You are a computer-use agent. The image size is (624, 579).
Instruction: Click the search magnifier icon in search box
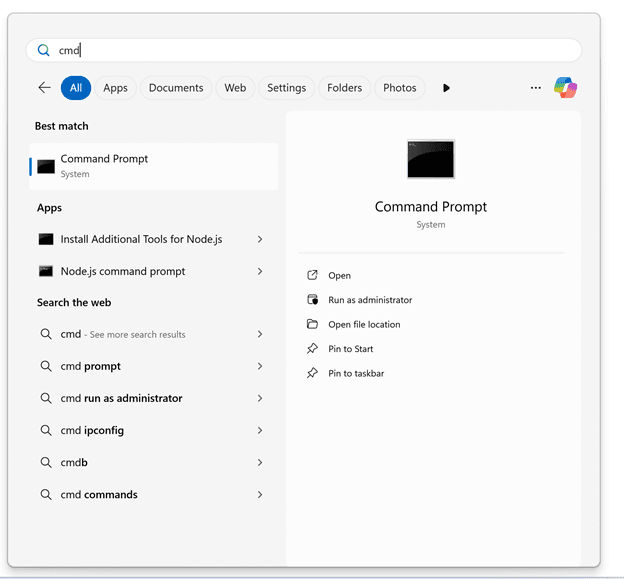point(43,51)
